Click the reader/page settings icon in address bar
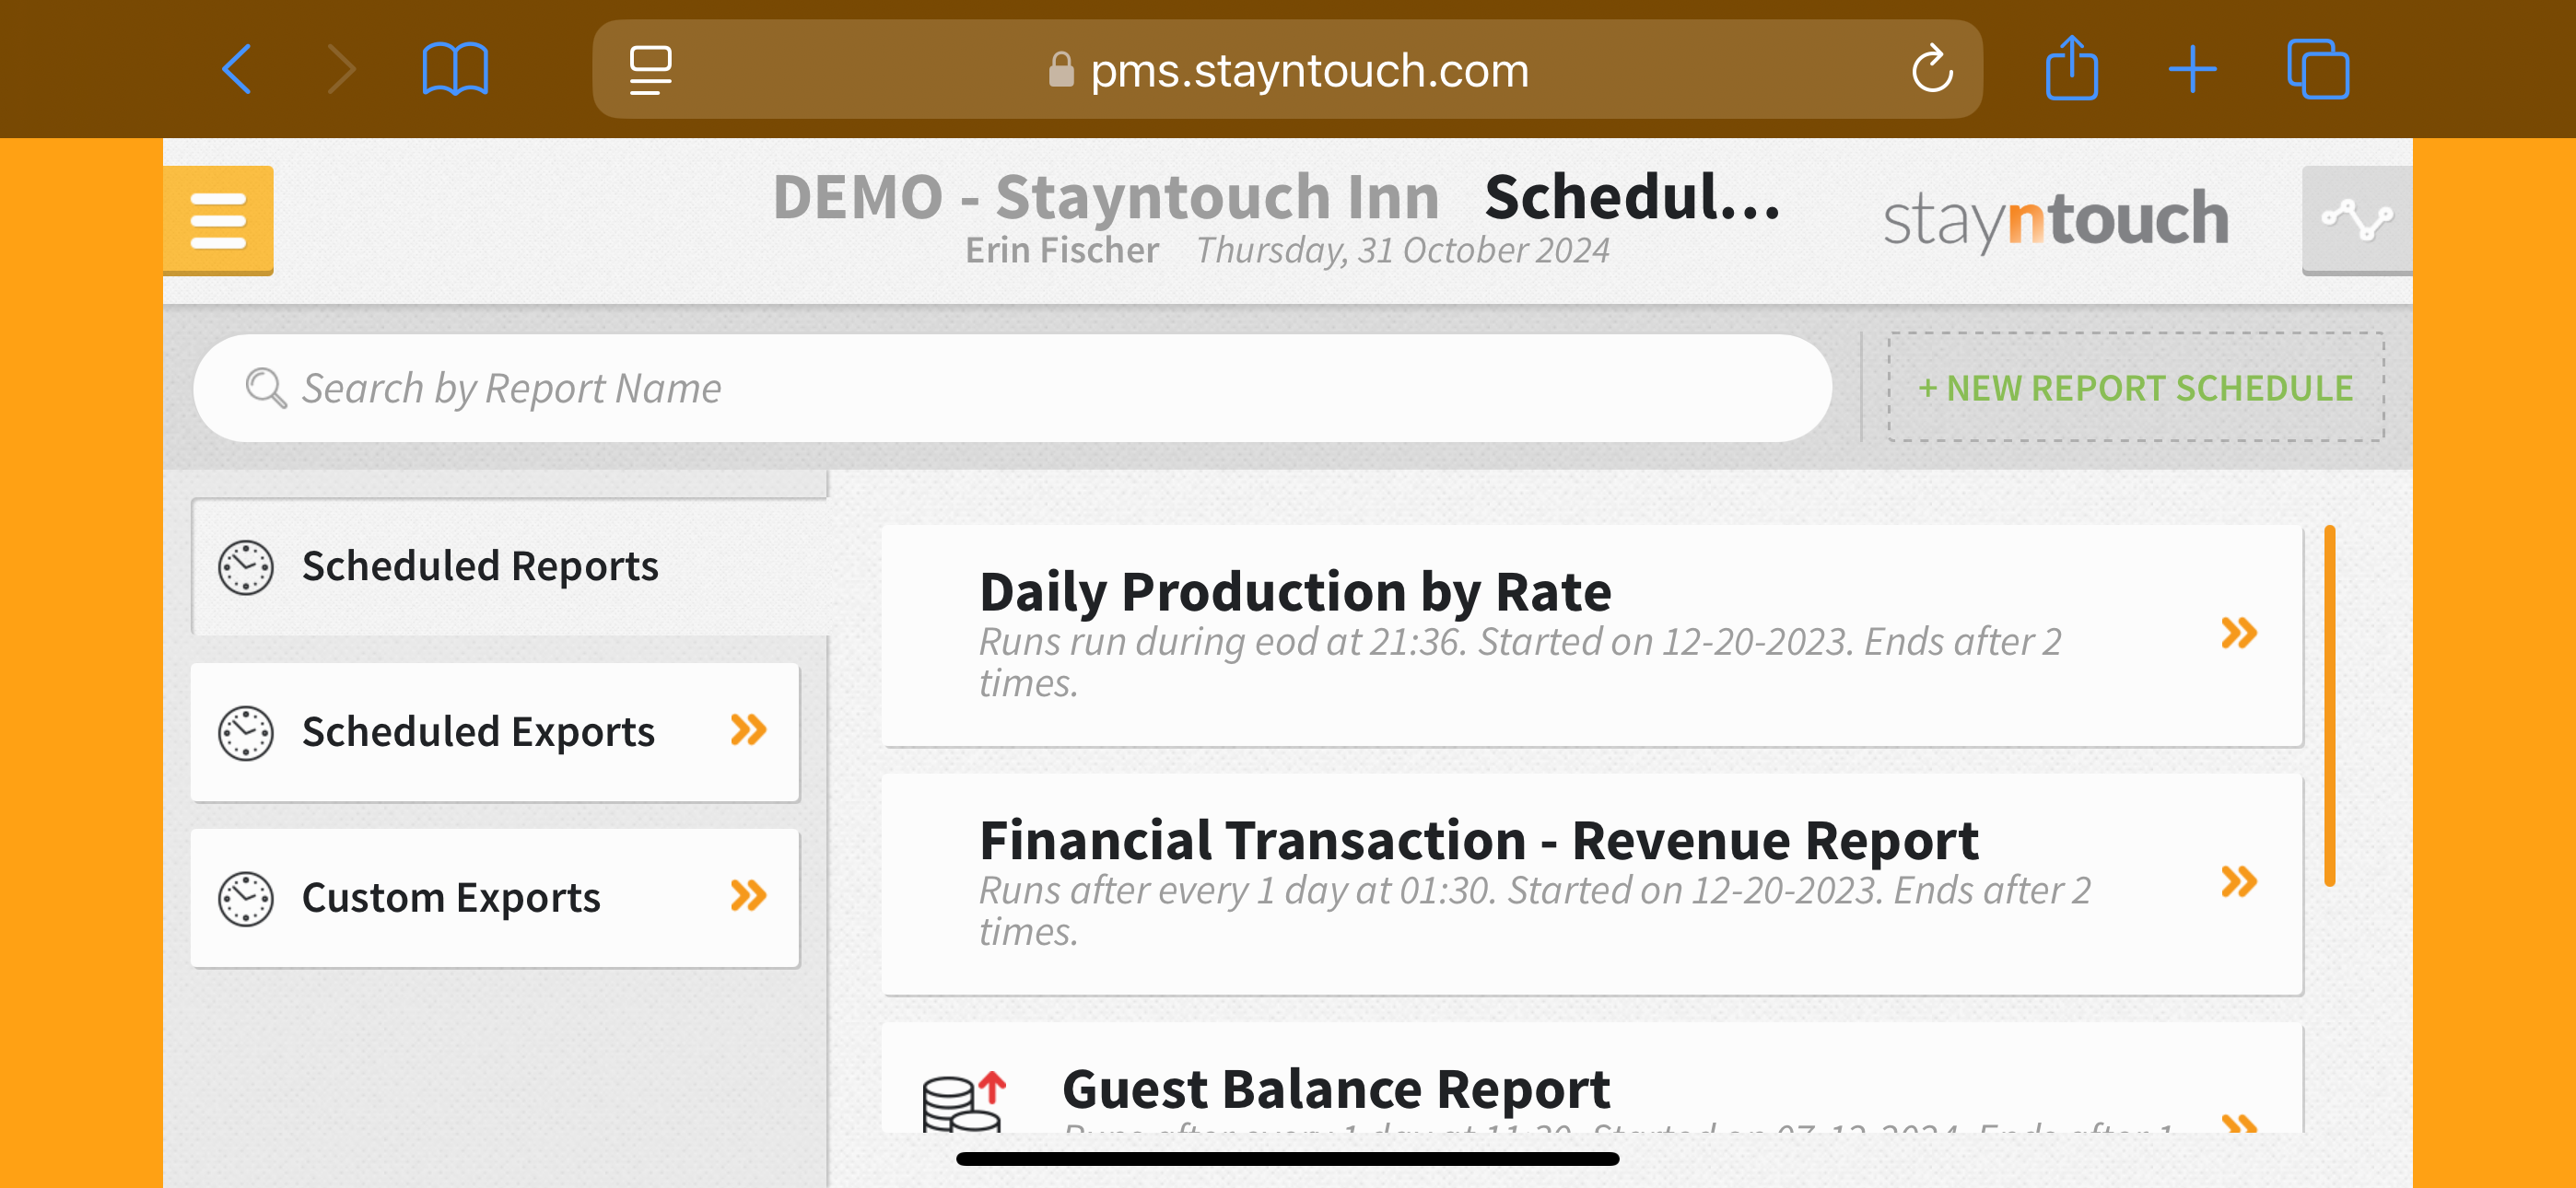 tap(650, 70)
